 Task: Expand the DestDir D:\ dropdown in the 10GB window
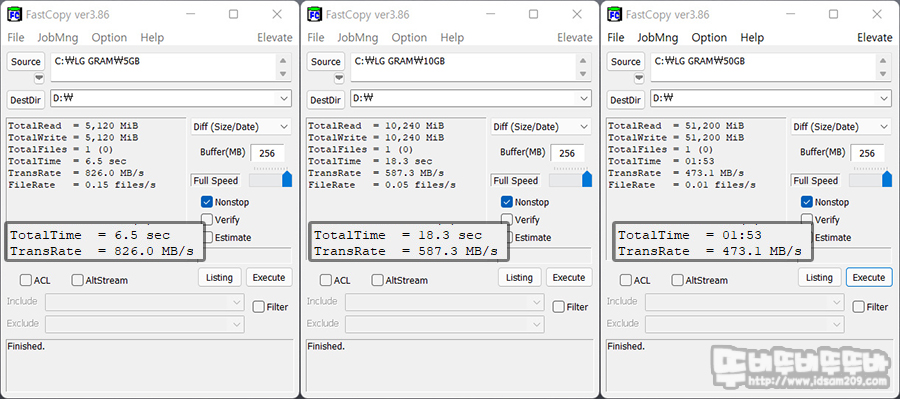584,98
